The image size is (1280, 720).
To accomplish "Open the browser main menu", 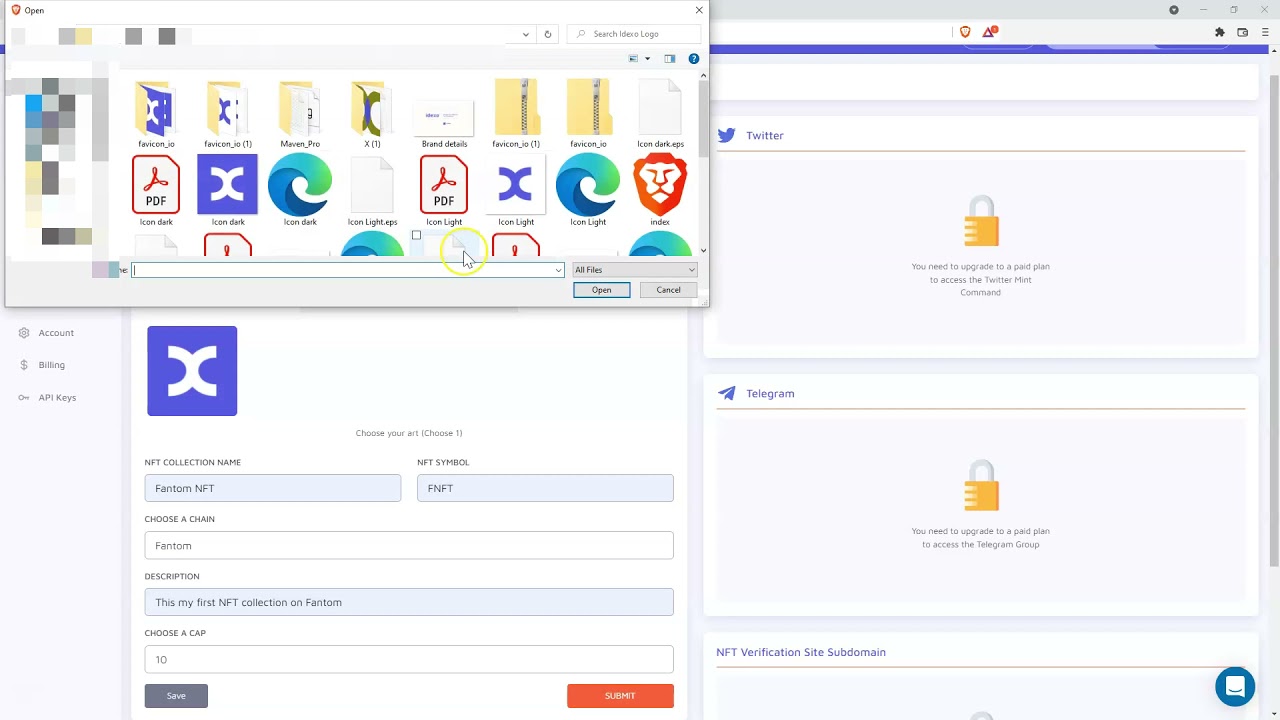I will (x=1265, y=32).
